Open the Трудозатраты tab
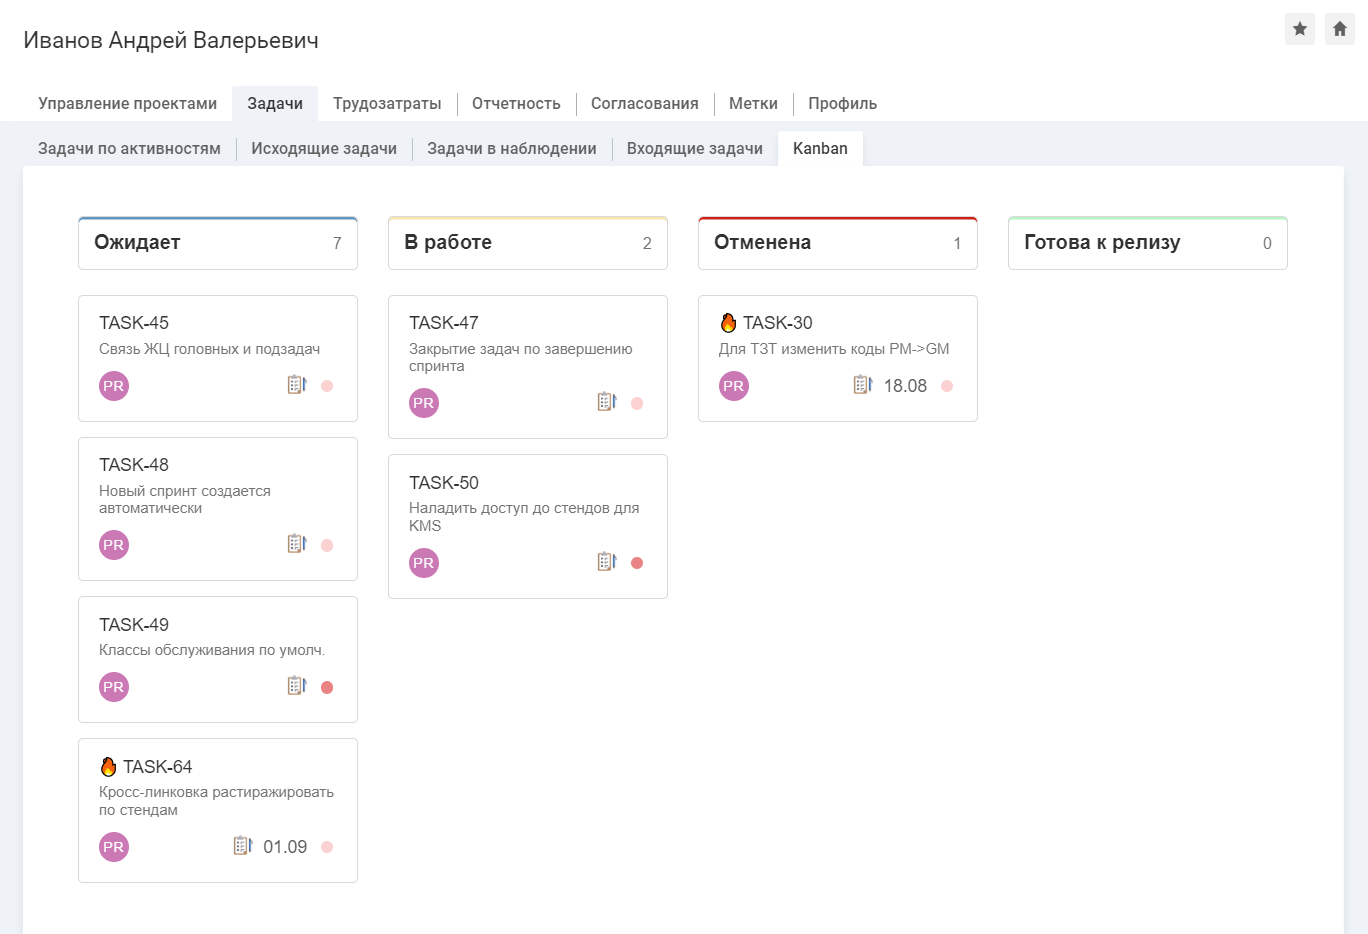Image resolution: width=1368 pixels, height=934 pixels. tap(387, 104)
